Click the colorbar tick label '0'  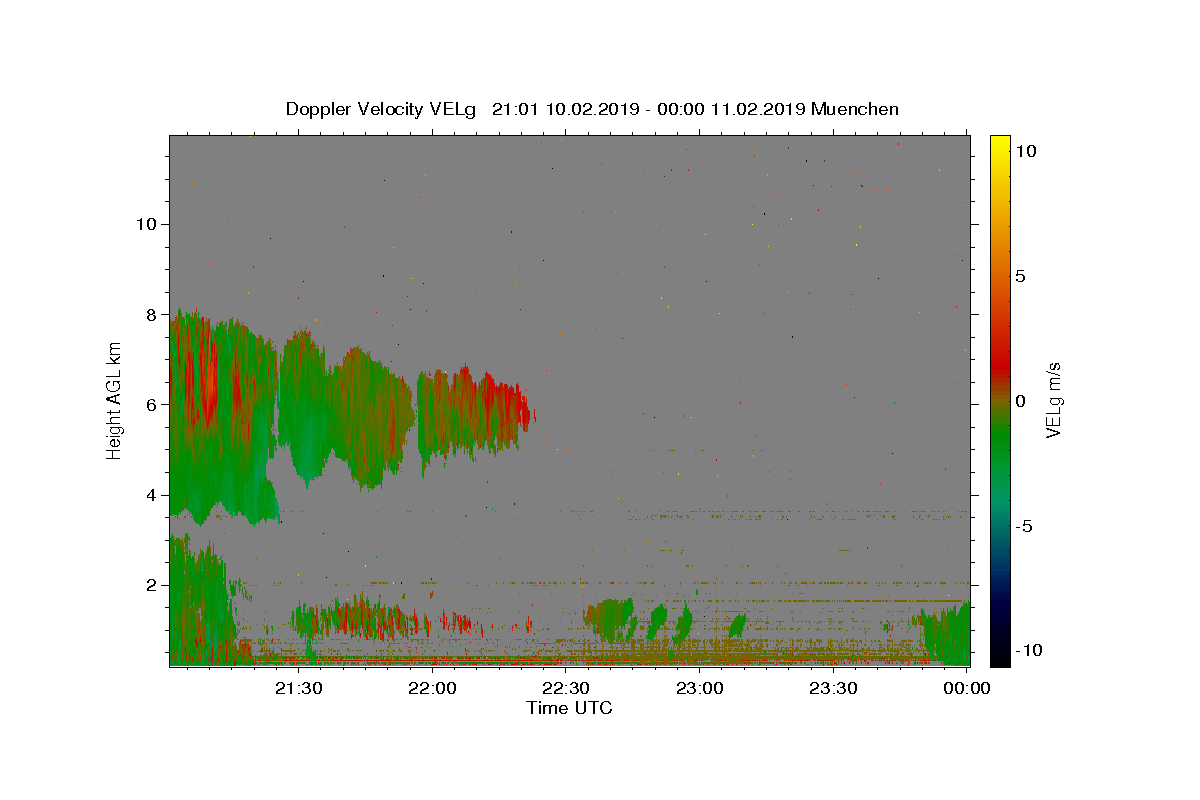tap(1020, 401)
